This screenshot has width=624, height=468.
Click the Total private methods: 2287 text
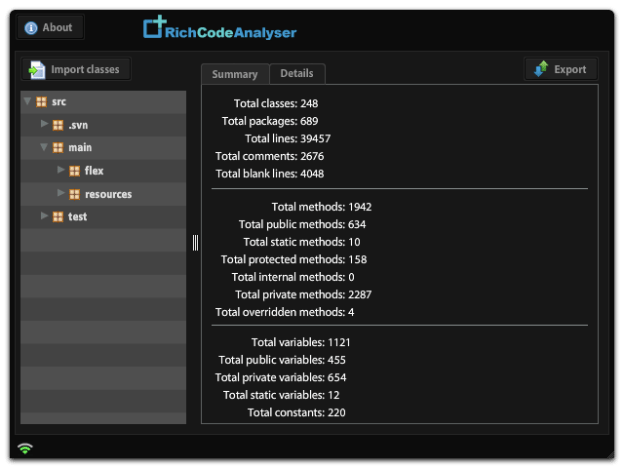[x=303, y=294]
